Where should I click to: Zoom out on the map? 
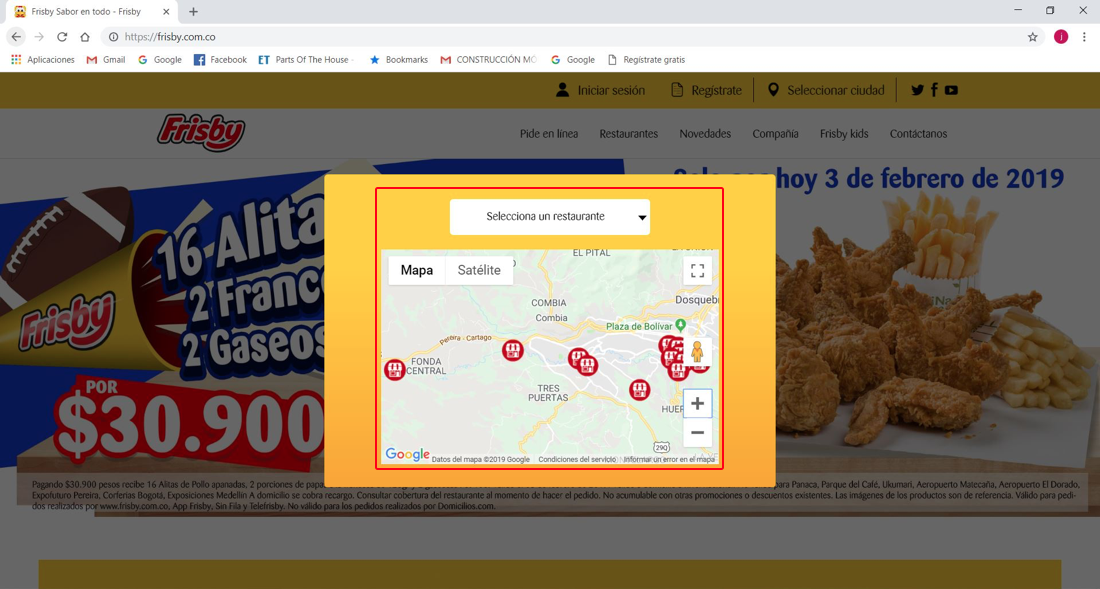(697, 433)
